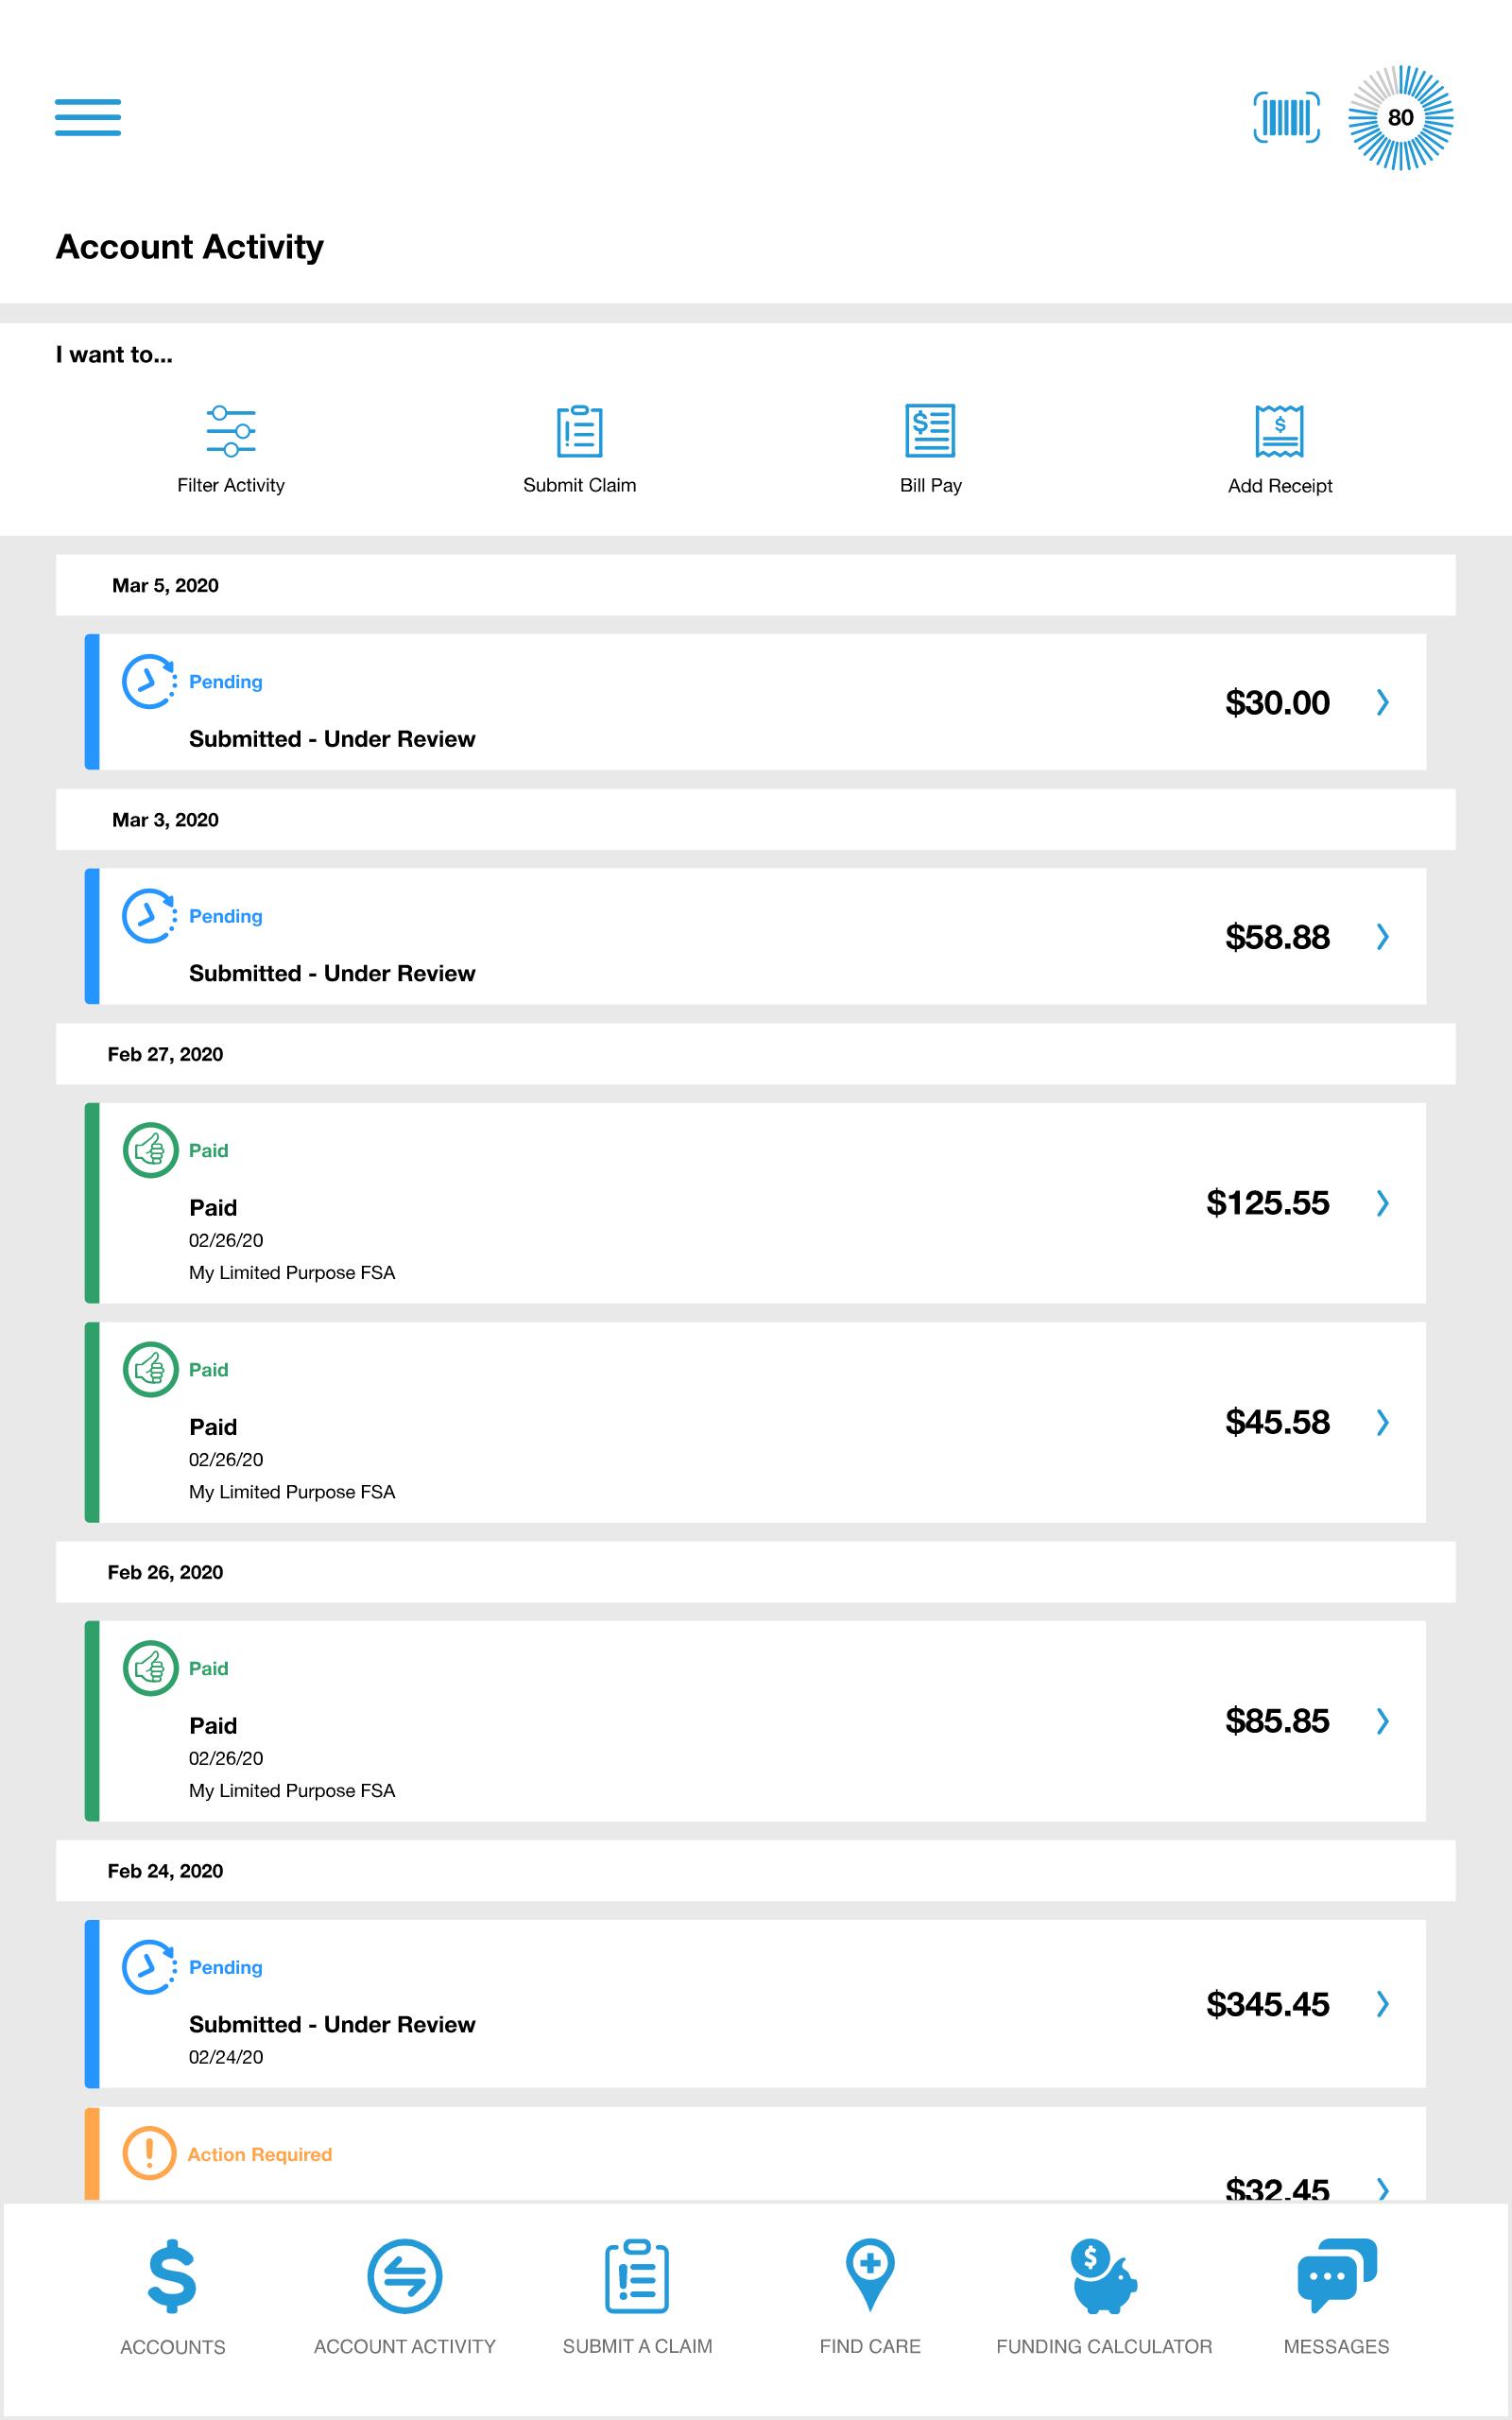Expand the $30.00 pending claim chevron

[1382, 702]
